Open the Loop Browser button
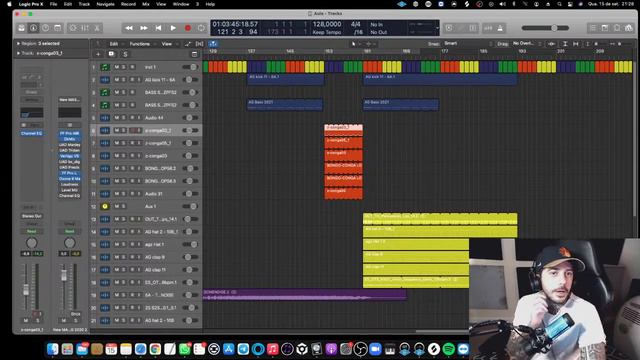This screenshot has width=640, height=360. [x=617, y=28]
